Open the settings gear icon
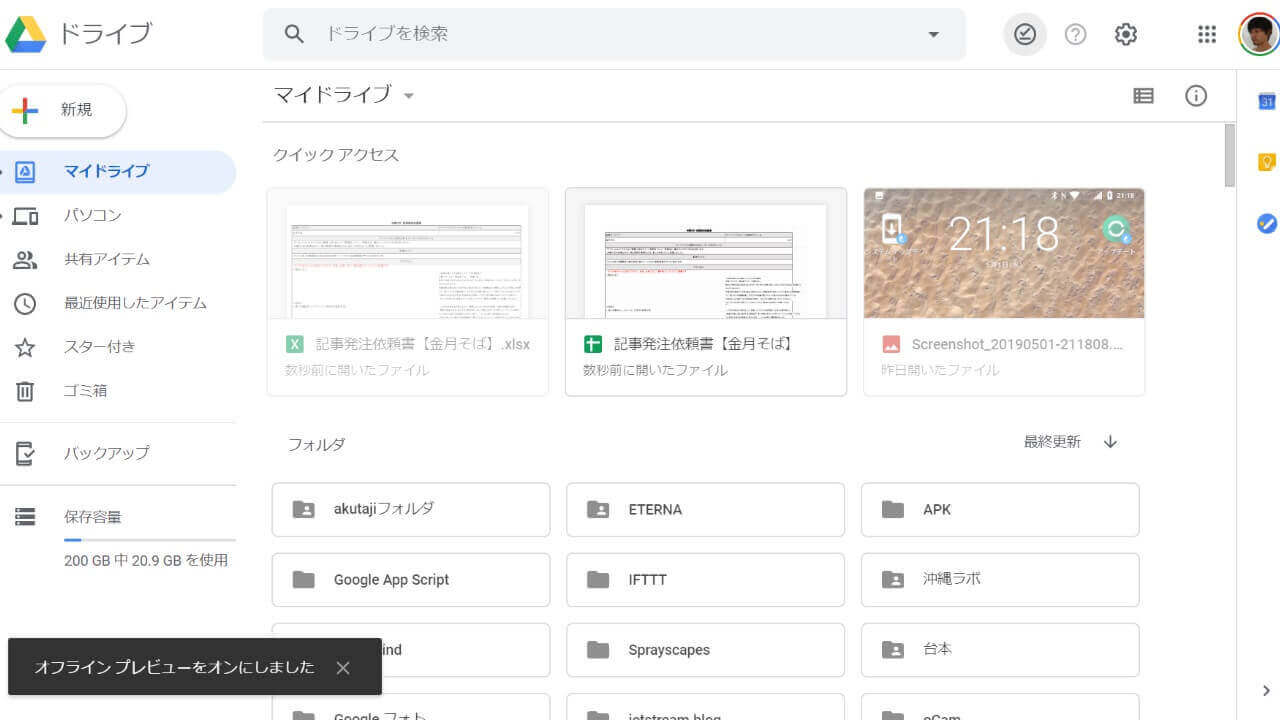The image size is (1280, 720). click(x=1126, y=35)
